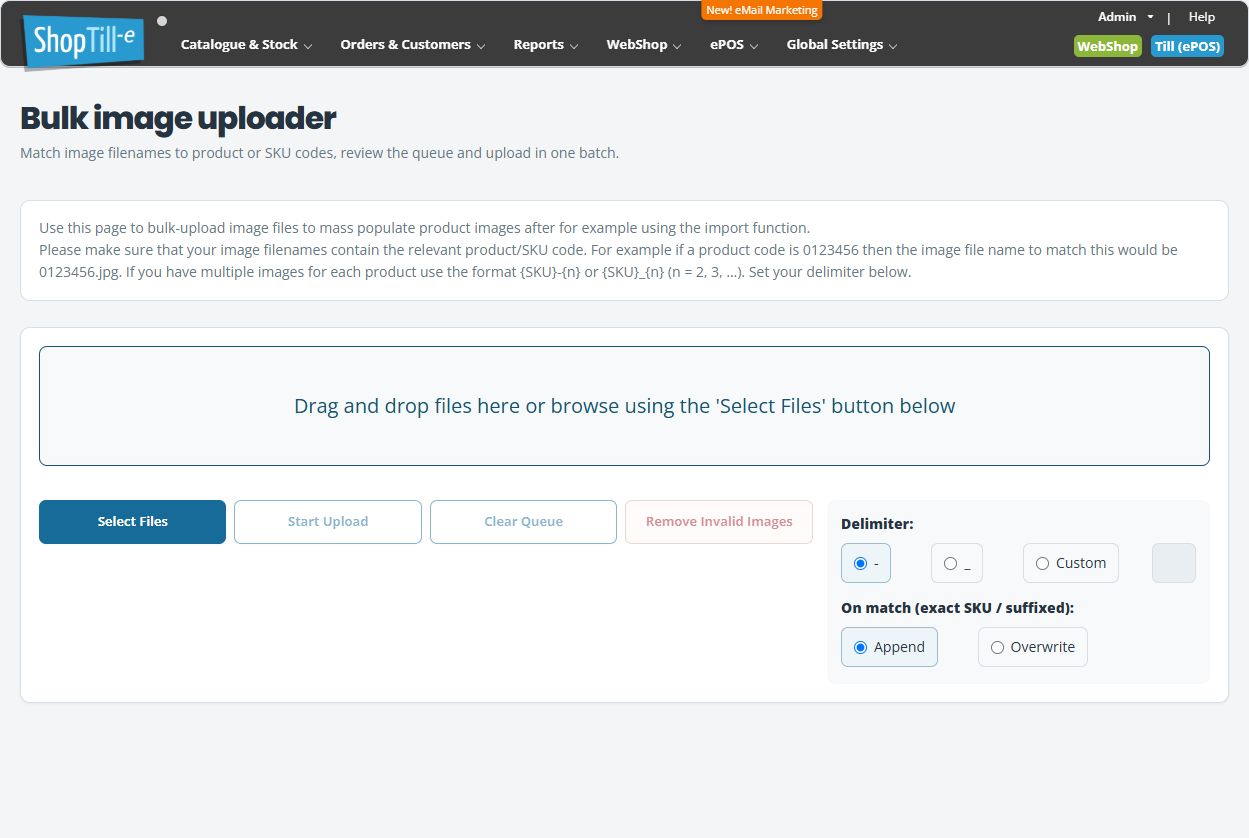Screen dimensions: 1249x838
Task: Click the custom delimiter input box
Action: (x=1174, y=563)
